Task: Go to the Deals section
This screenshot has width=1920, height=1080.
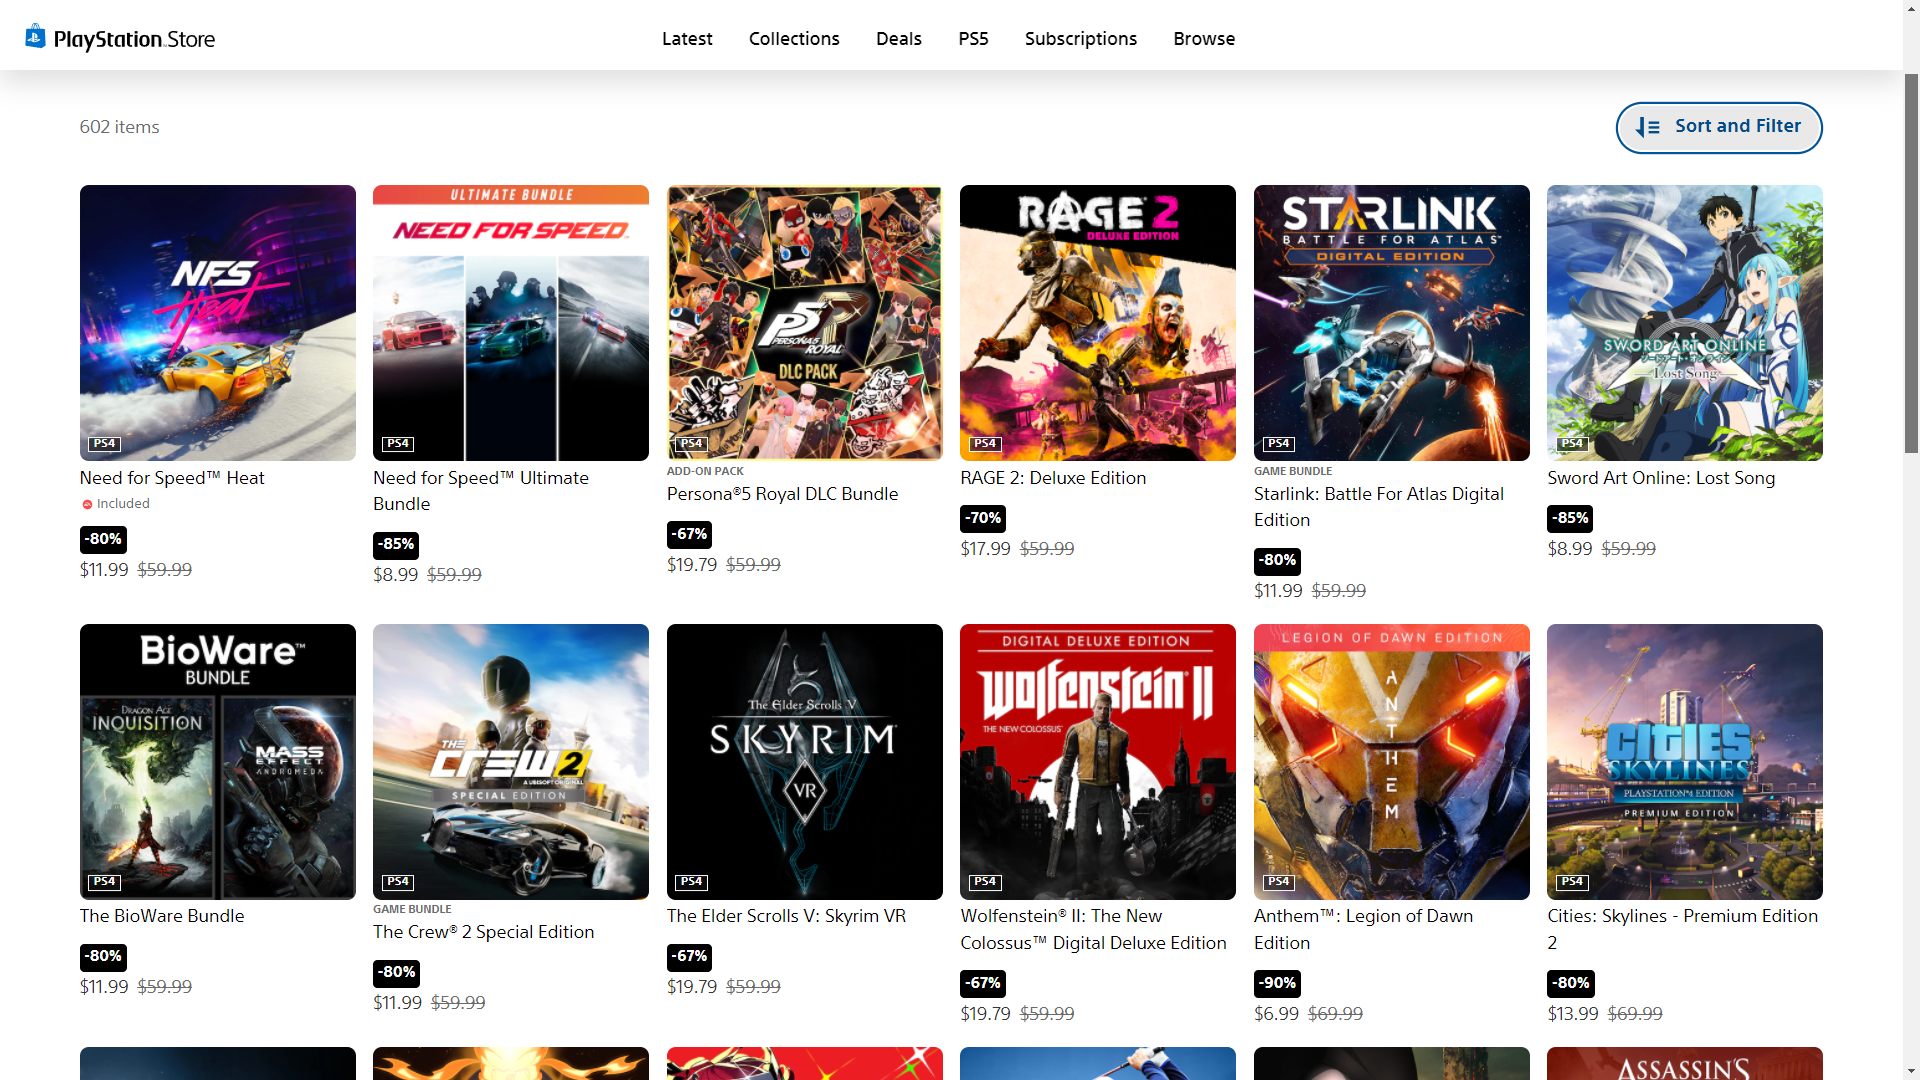Action: click(898, 39)
